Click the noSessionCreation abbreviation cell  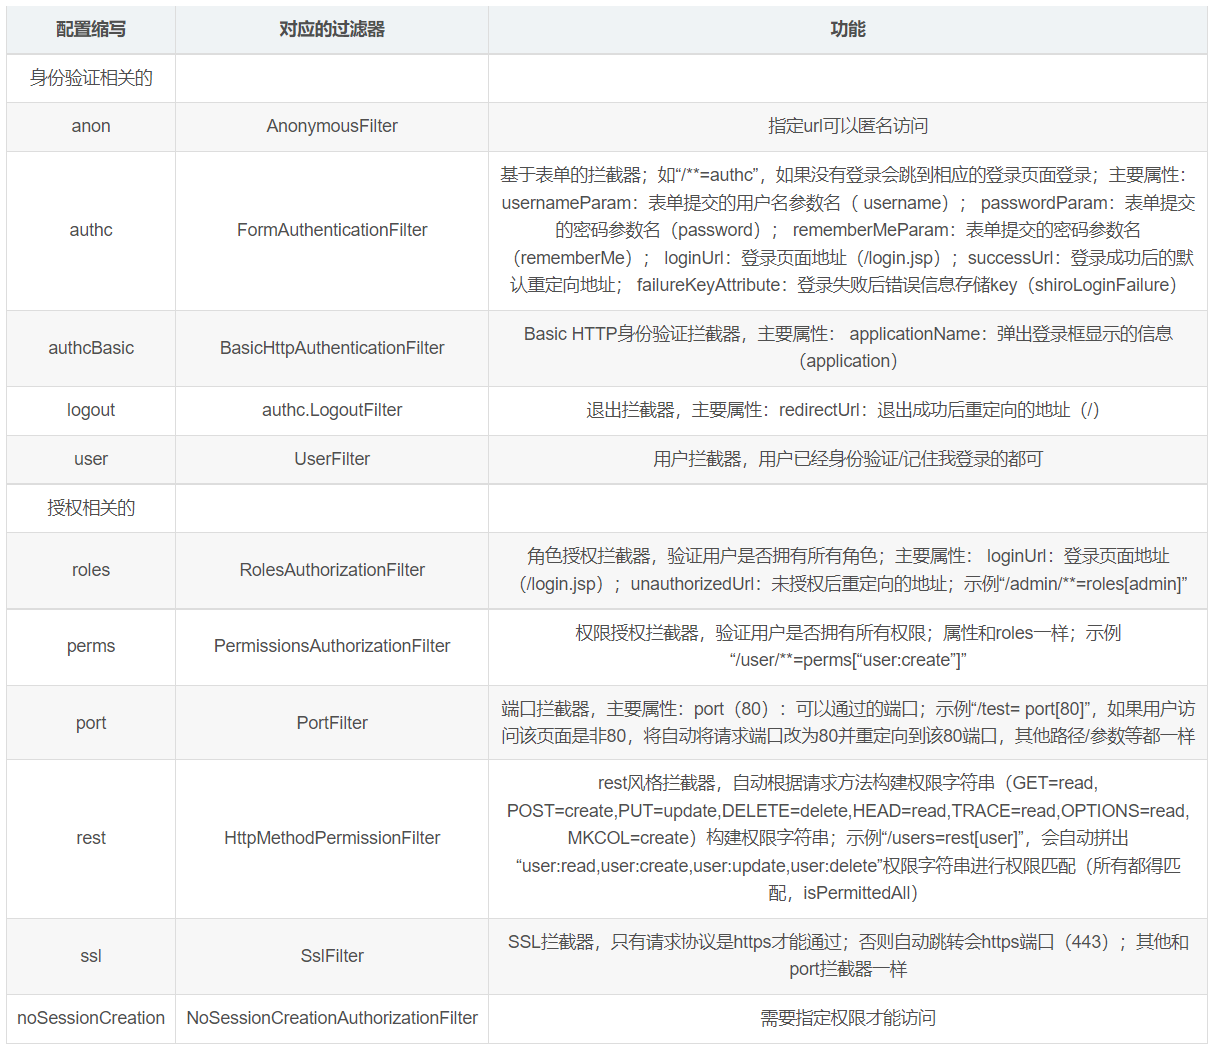coord(91,1018)
